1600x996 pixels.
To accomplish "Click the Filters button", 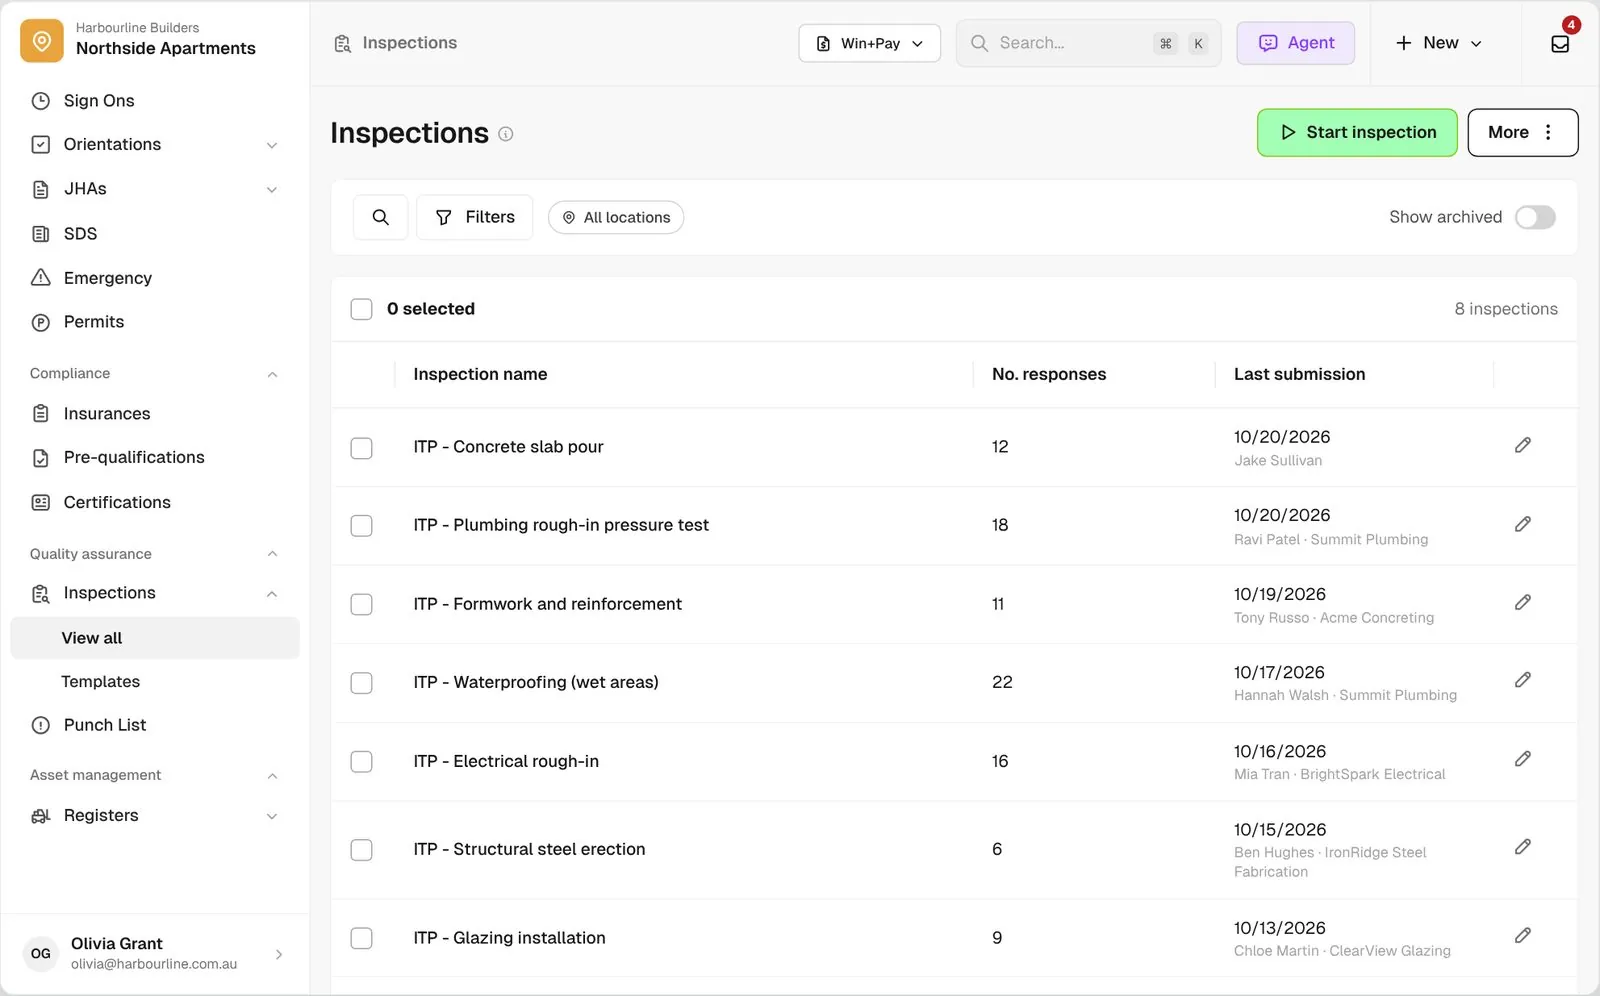I will coord(474,217).
